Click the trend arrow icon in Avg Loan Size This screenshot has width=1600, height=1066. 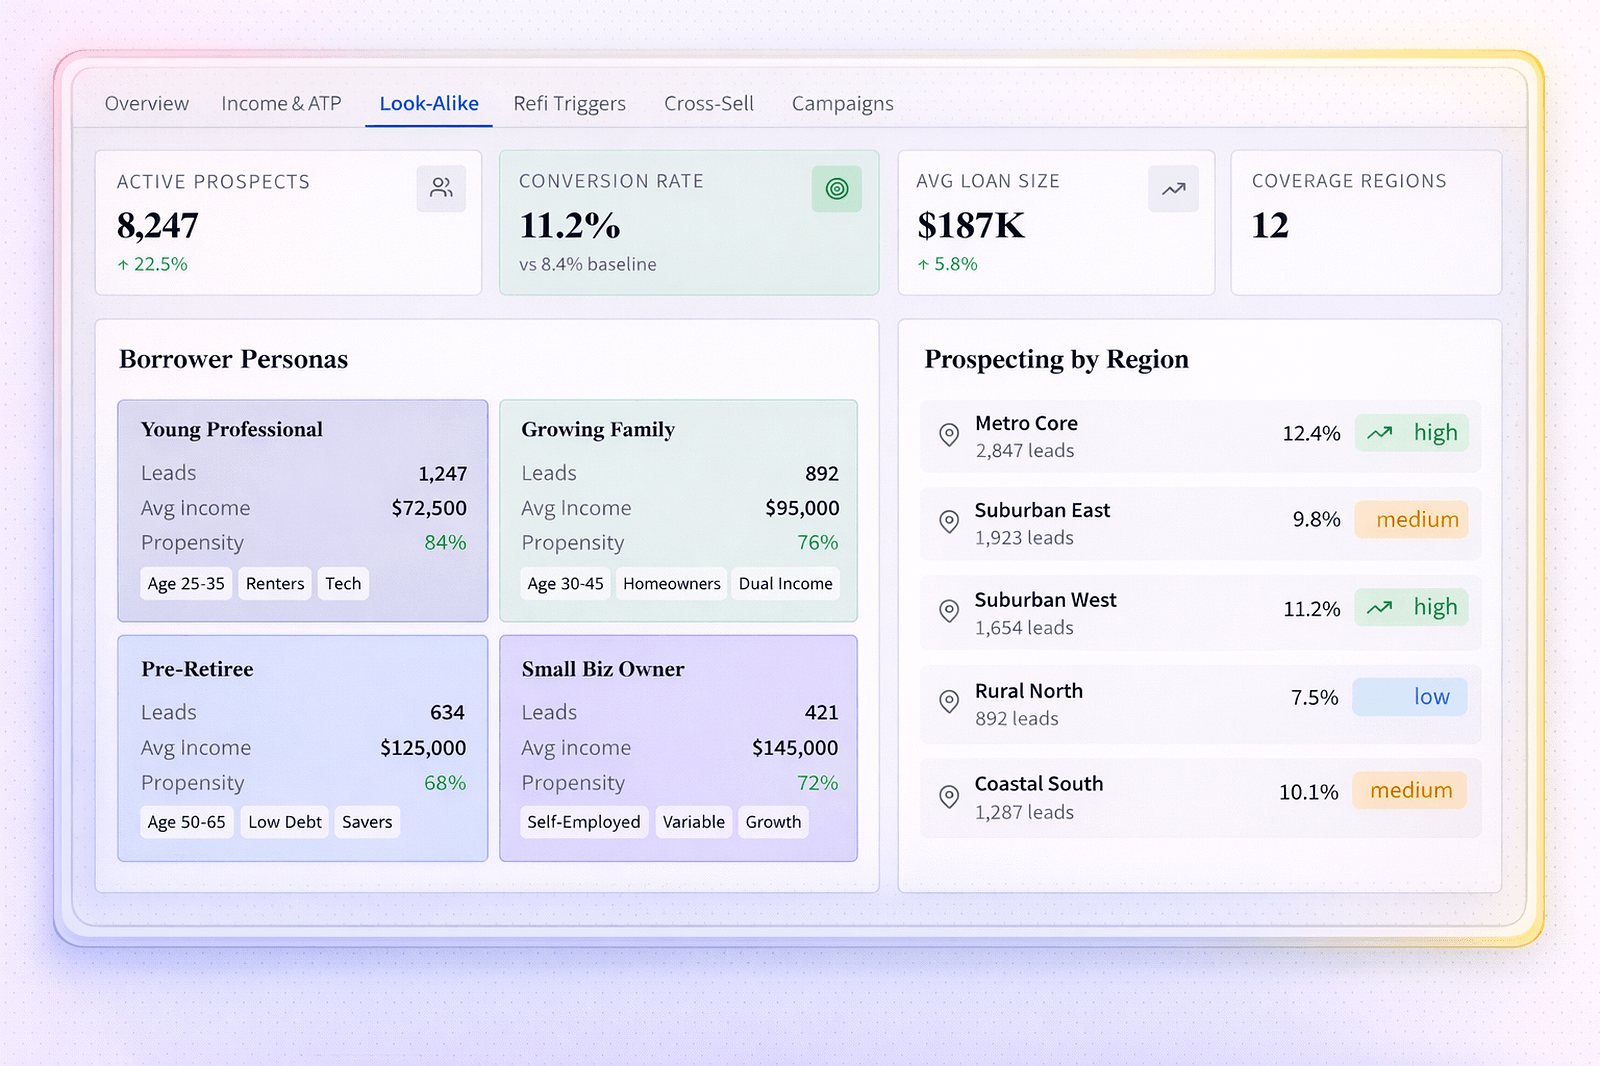click(x=1173, y=188)
